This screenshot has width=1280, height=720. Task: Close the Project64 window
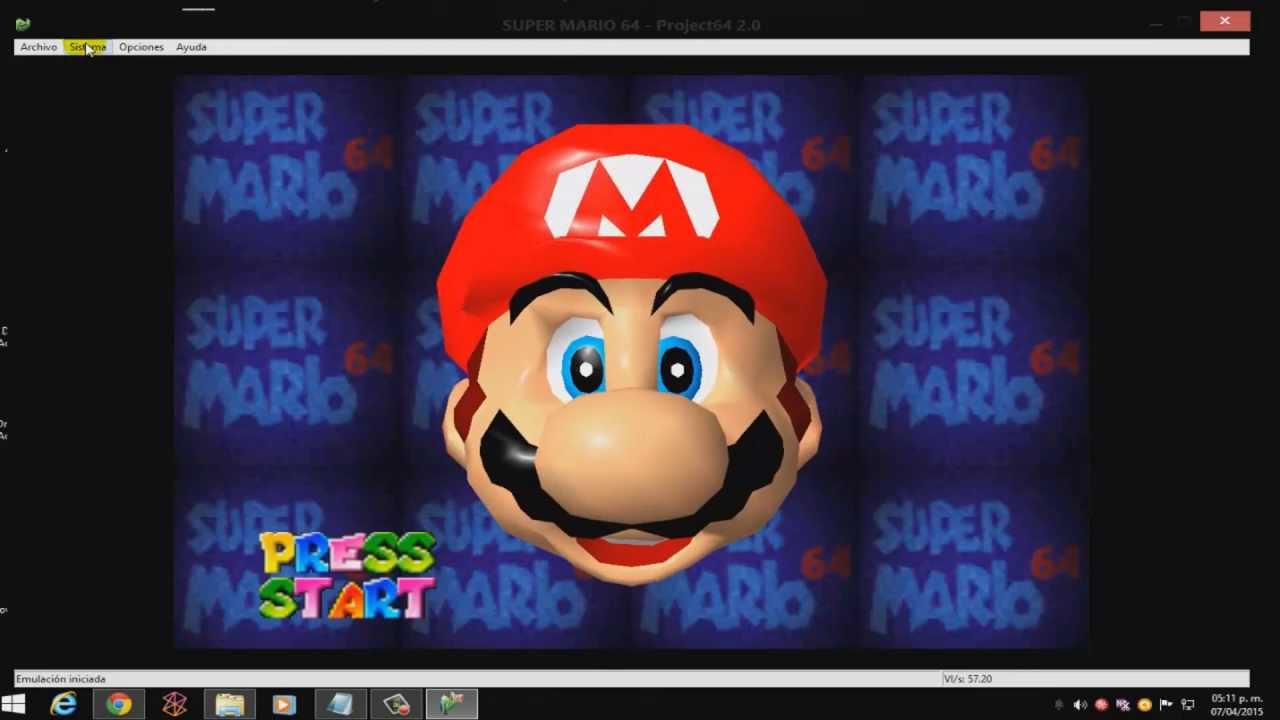[x=1224, y=21]
